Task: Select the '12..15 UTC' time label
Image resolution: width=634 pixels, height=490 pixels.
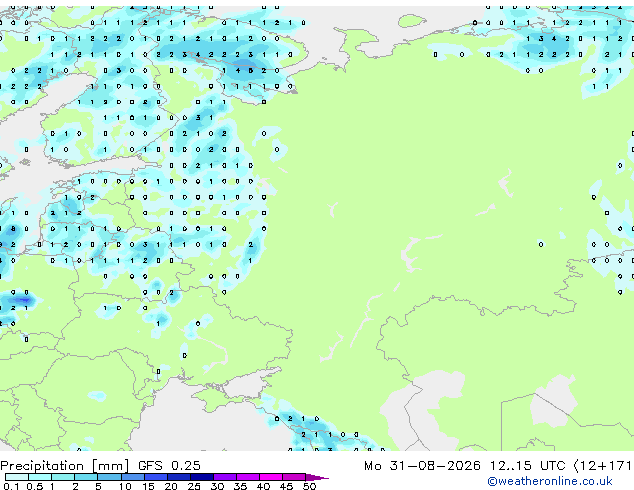Action: click(527, 466)
